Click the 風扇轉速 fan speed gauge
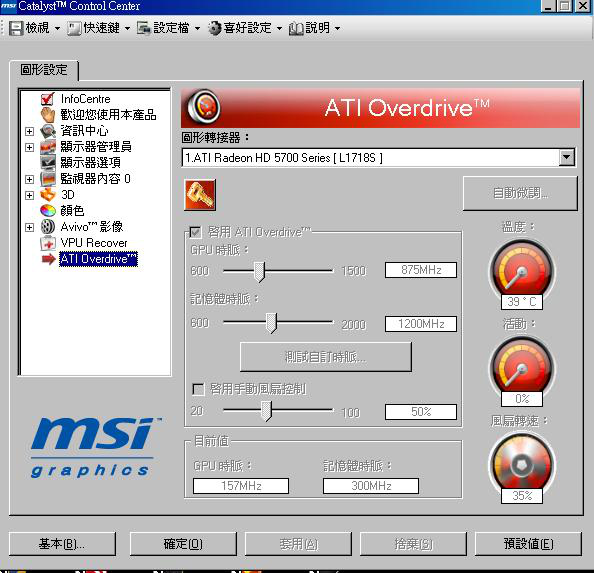The width and height of the screenshot is (594, 573). [x=522, y=465]
